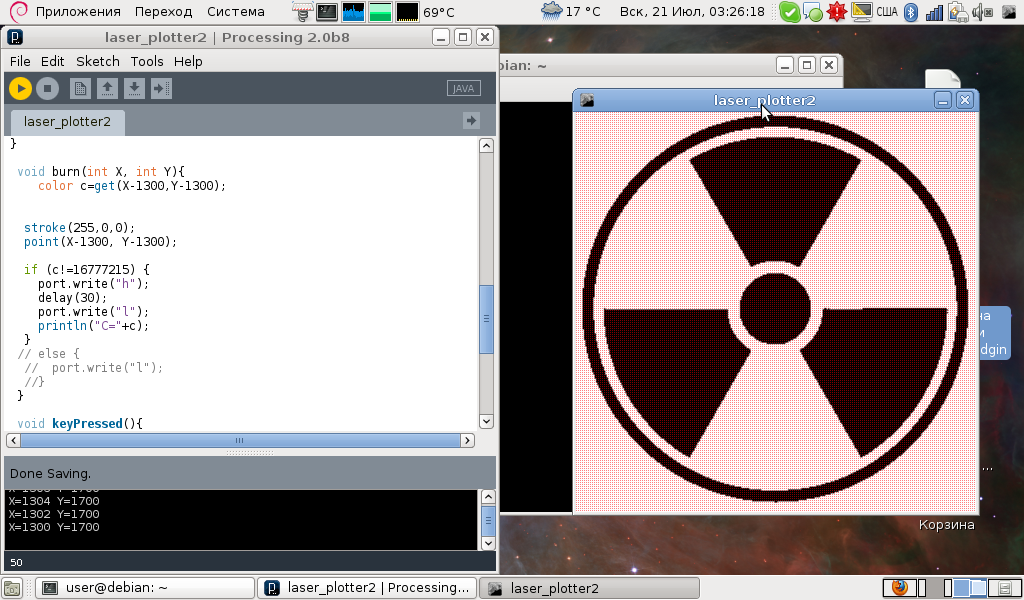Open the tab menu arrow in Processing
The image size is (1024, 600).
pyautogui.click(x=471, y=120)
